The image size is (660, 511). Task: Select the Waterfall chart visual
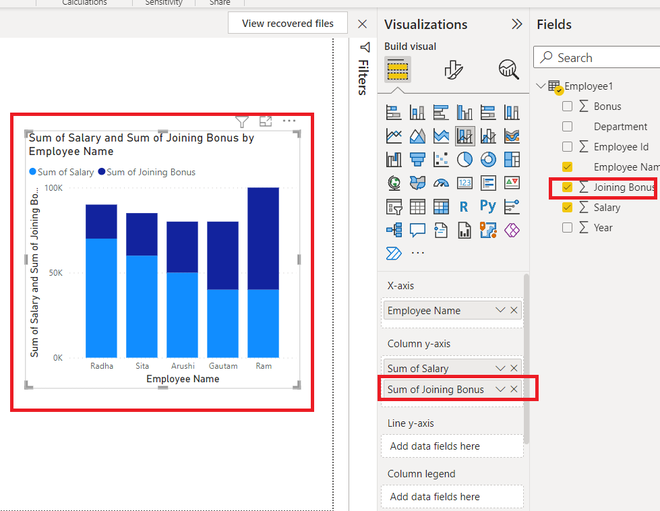(x=394, y=160)
